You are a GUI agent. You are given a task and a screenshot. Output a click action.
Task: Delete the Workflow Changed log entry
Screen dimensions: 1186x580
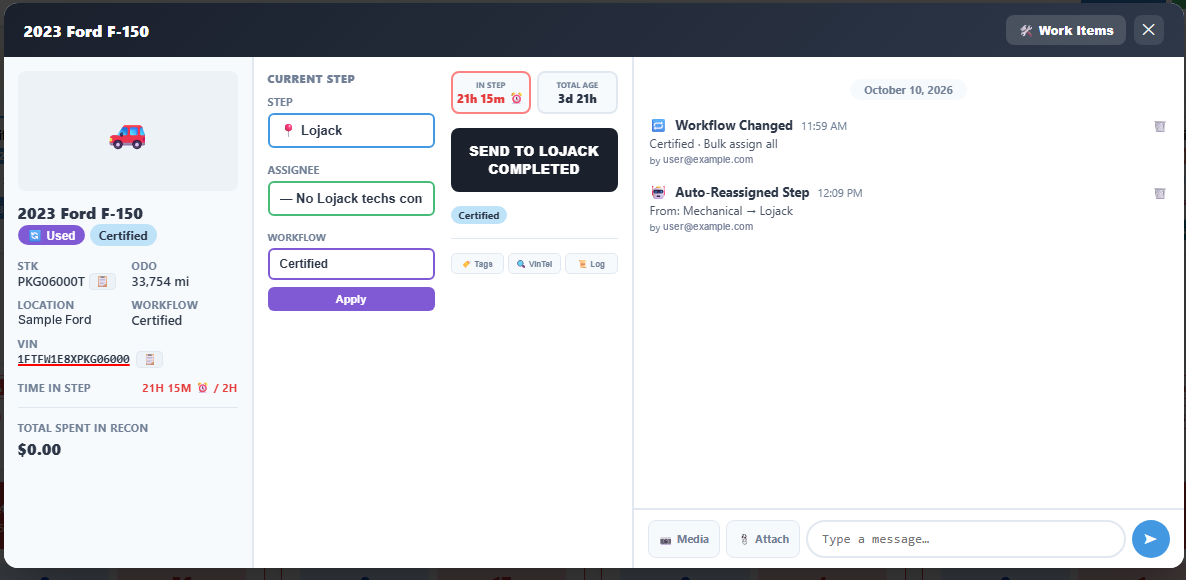pyautogui.click(x=1160, y=126)
